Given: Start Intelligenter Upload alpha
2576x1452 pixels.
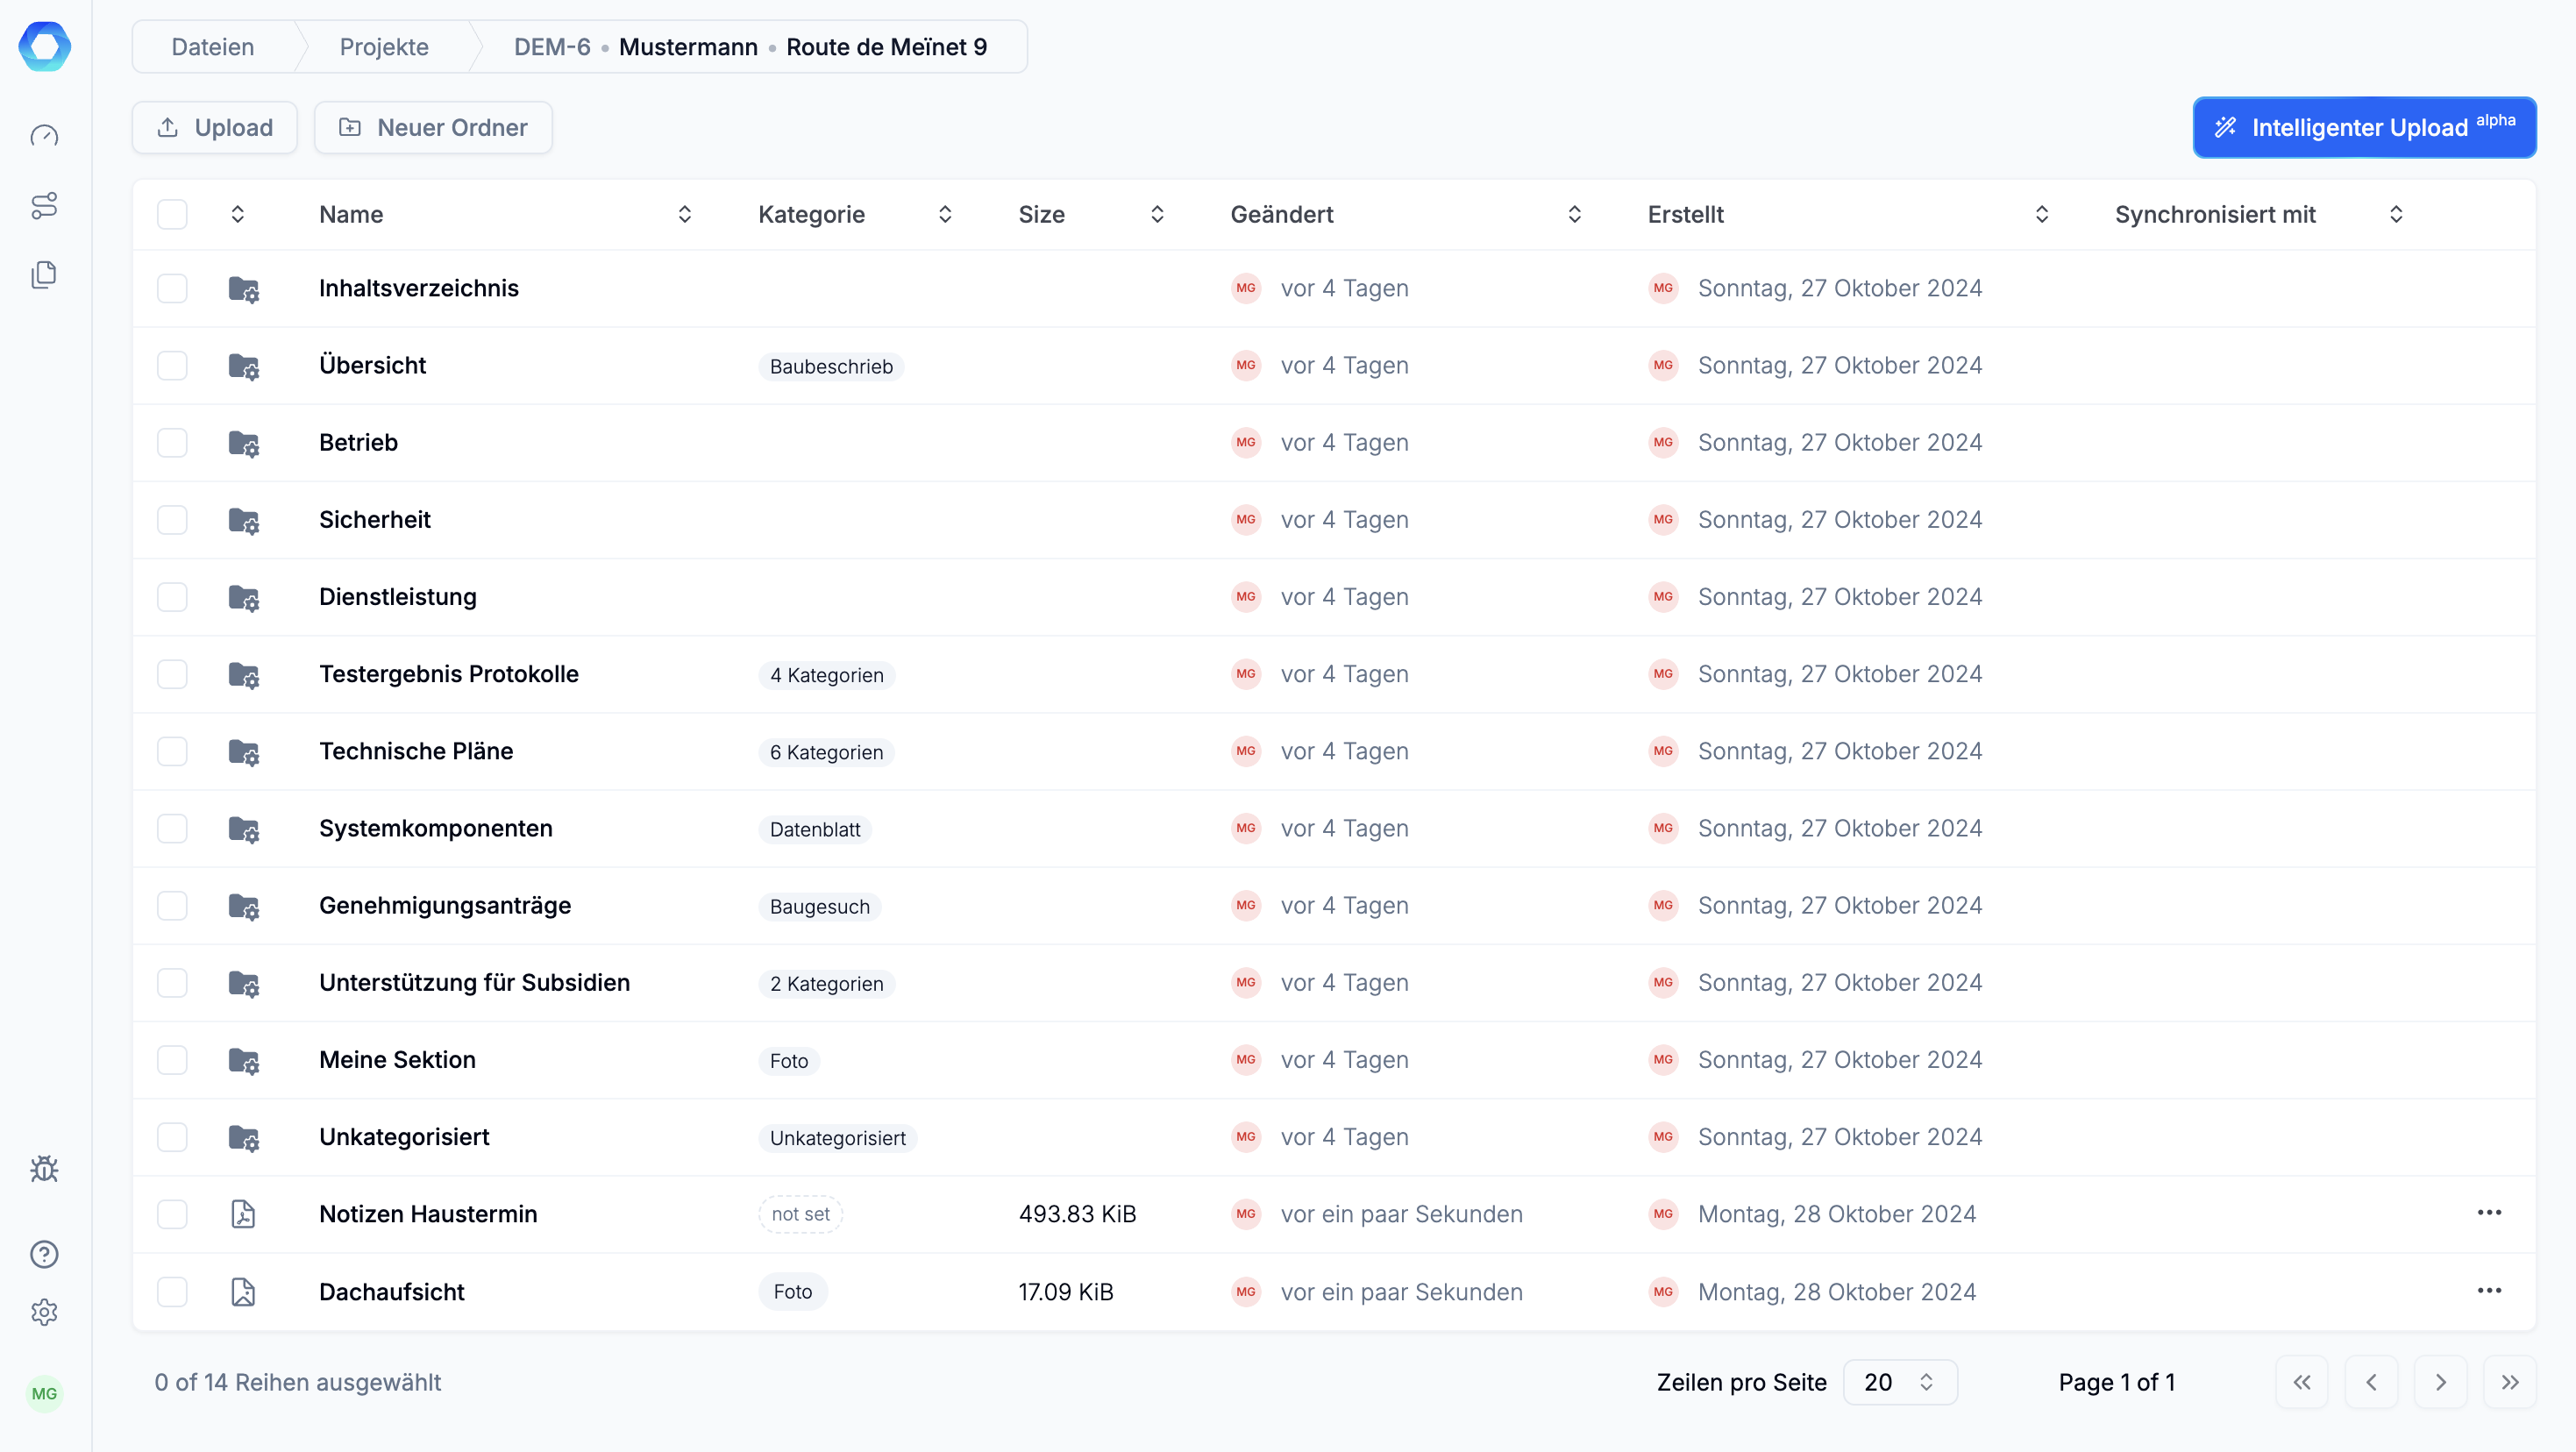Looking at the screenshot, I should (x=2365, y=127).
